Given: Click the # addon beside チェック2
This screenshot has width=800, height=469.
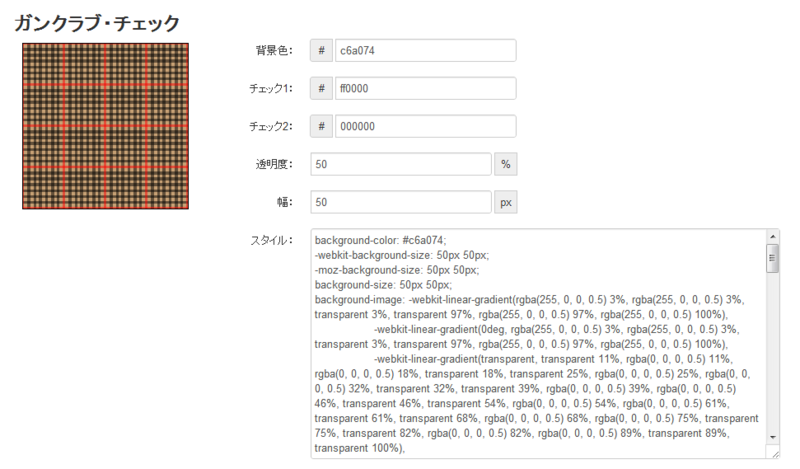Looking at the screenshot, I should 321,126.
